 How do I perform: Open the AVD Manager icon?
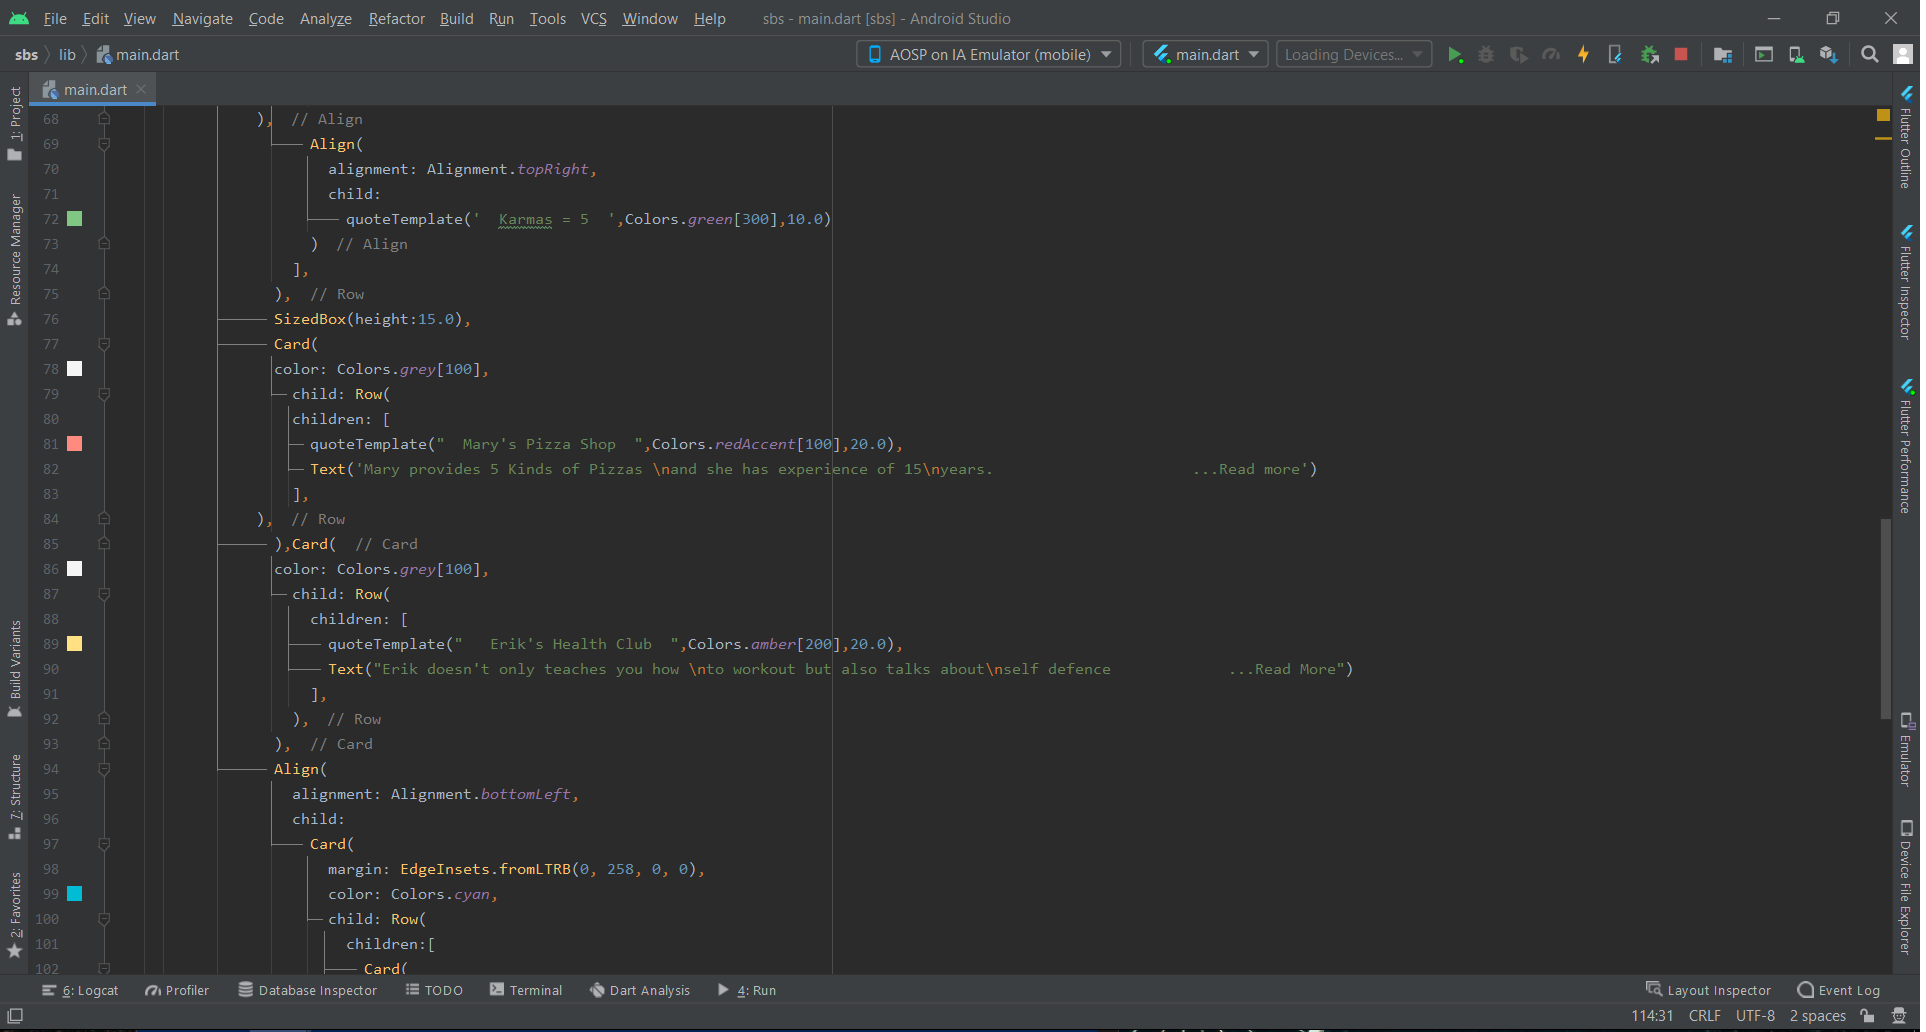pos(1796,55)
